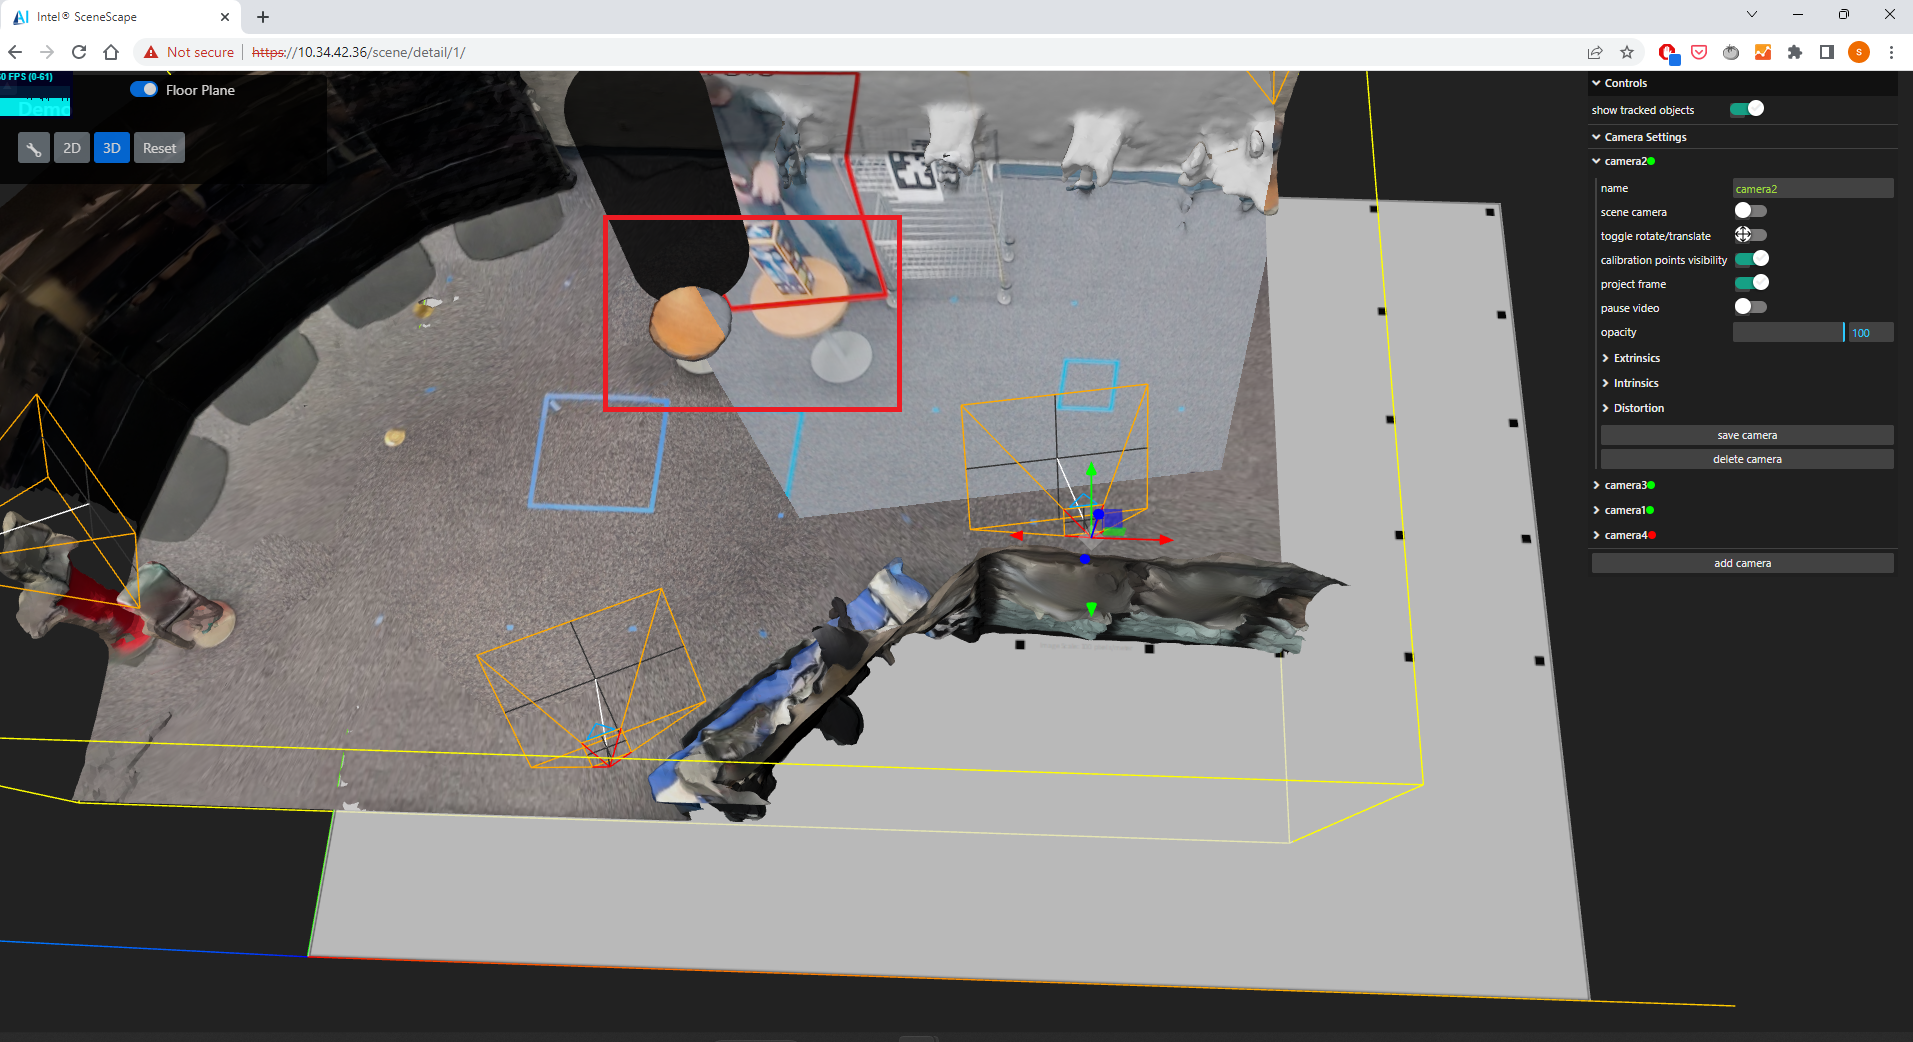Select the wrench tool icon
This screenshot has height=1042, width=1913.
pyautogui.click(x=33, y=147)
